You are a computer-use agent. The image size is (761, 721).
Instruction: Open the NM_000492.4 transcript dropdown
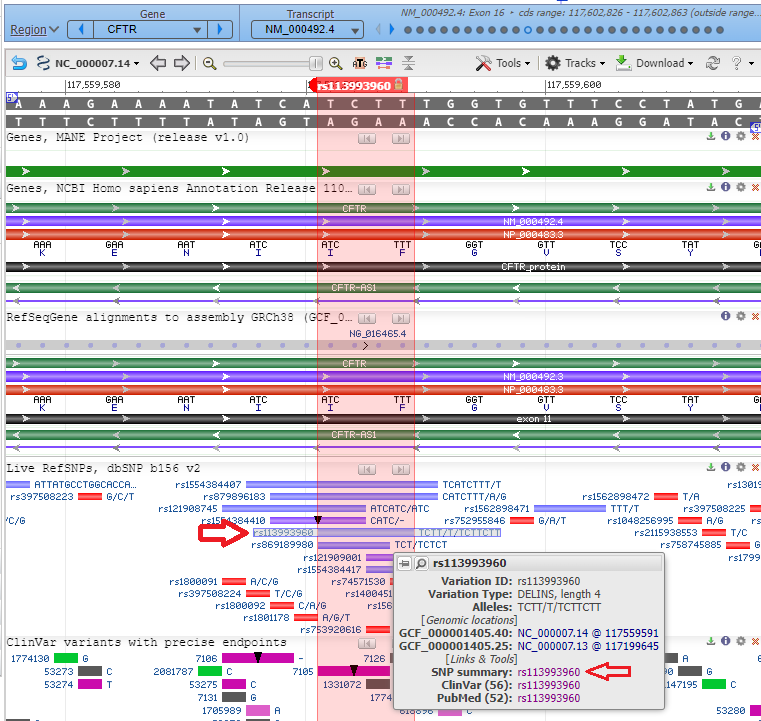coord(307,30)
